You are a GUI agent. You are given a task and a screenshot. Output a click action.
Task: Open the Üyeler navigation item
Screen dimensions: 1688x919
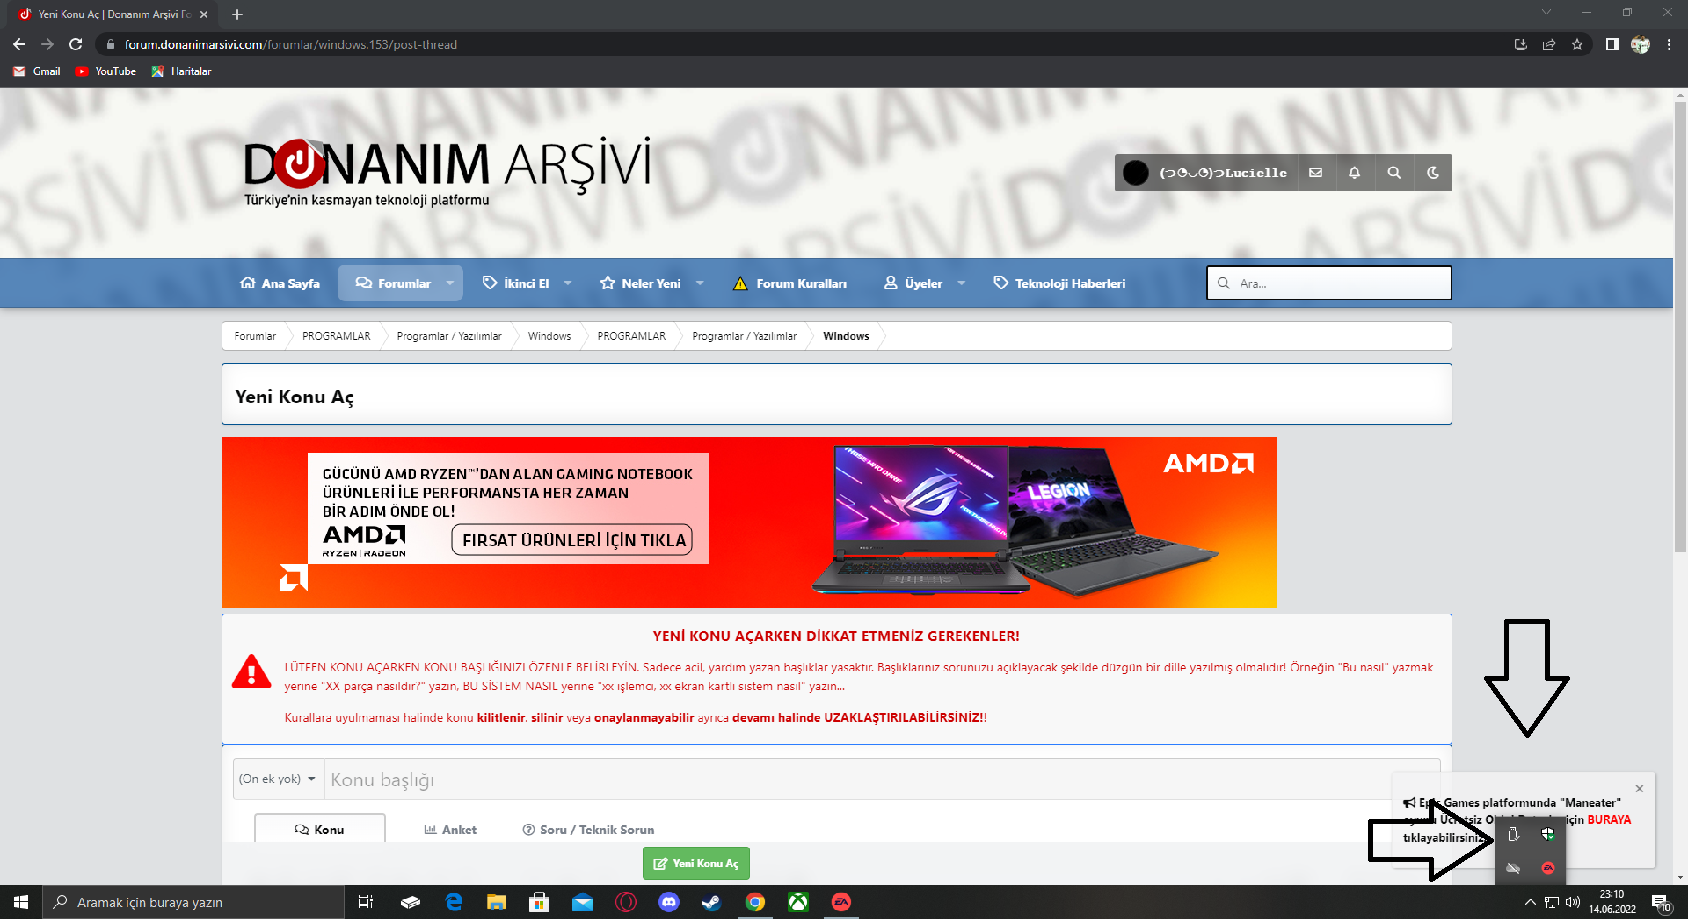click(x=913, y=283)
